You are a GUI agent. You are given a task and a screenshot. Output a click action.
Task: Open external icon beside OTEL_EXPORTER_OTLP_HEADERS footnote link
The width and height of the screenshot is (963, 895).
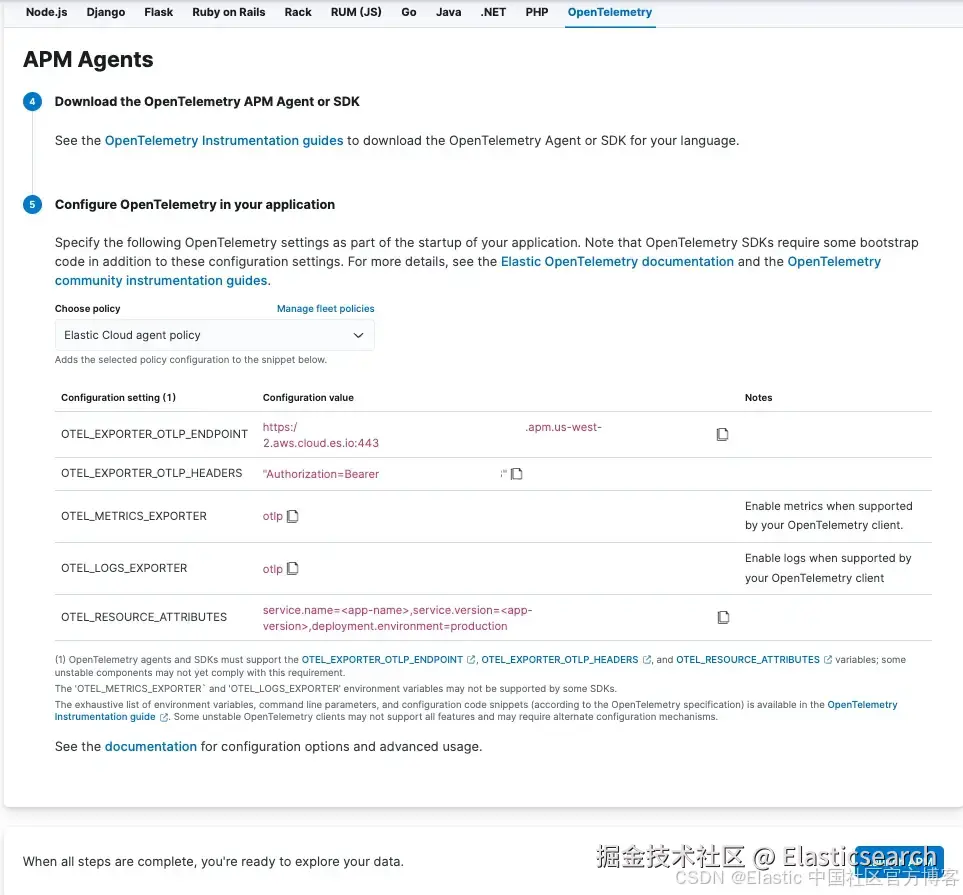(646, 660)
